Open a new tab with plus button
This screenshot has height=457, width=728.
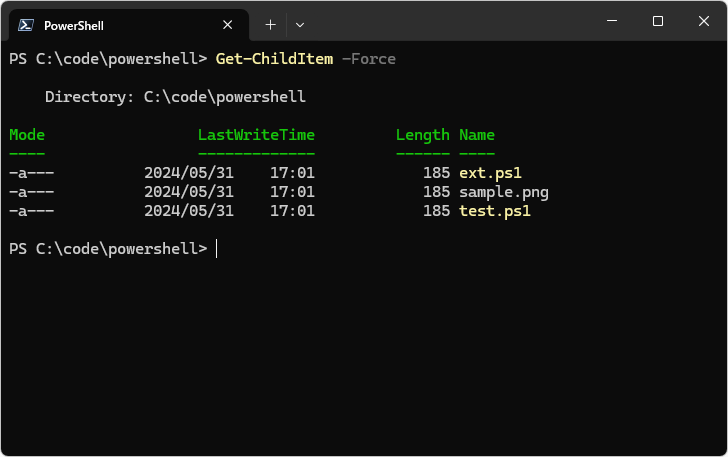(269, 24)
